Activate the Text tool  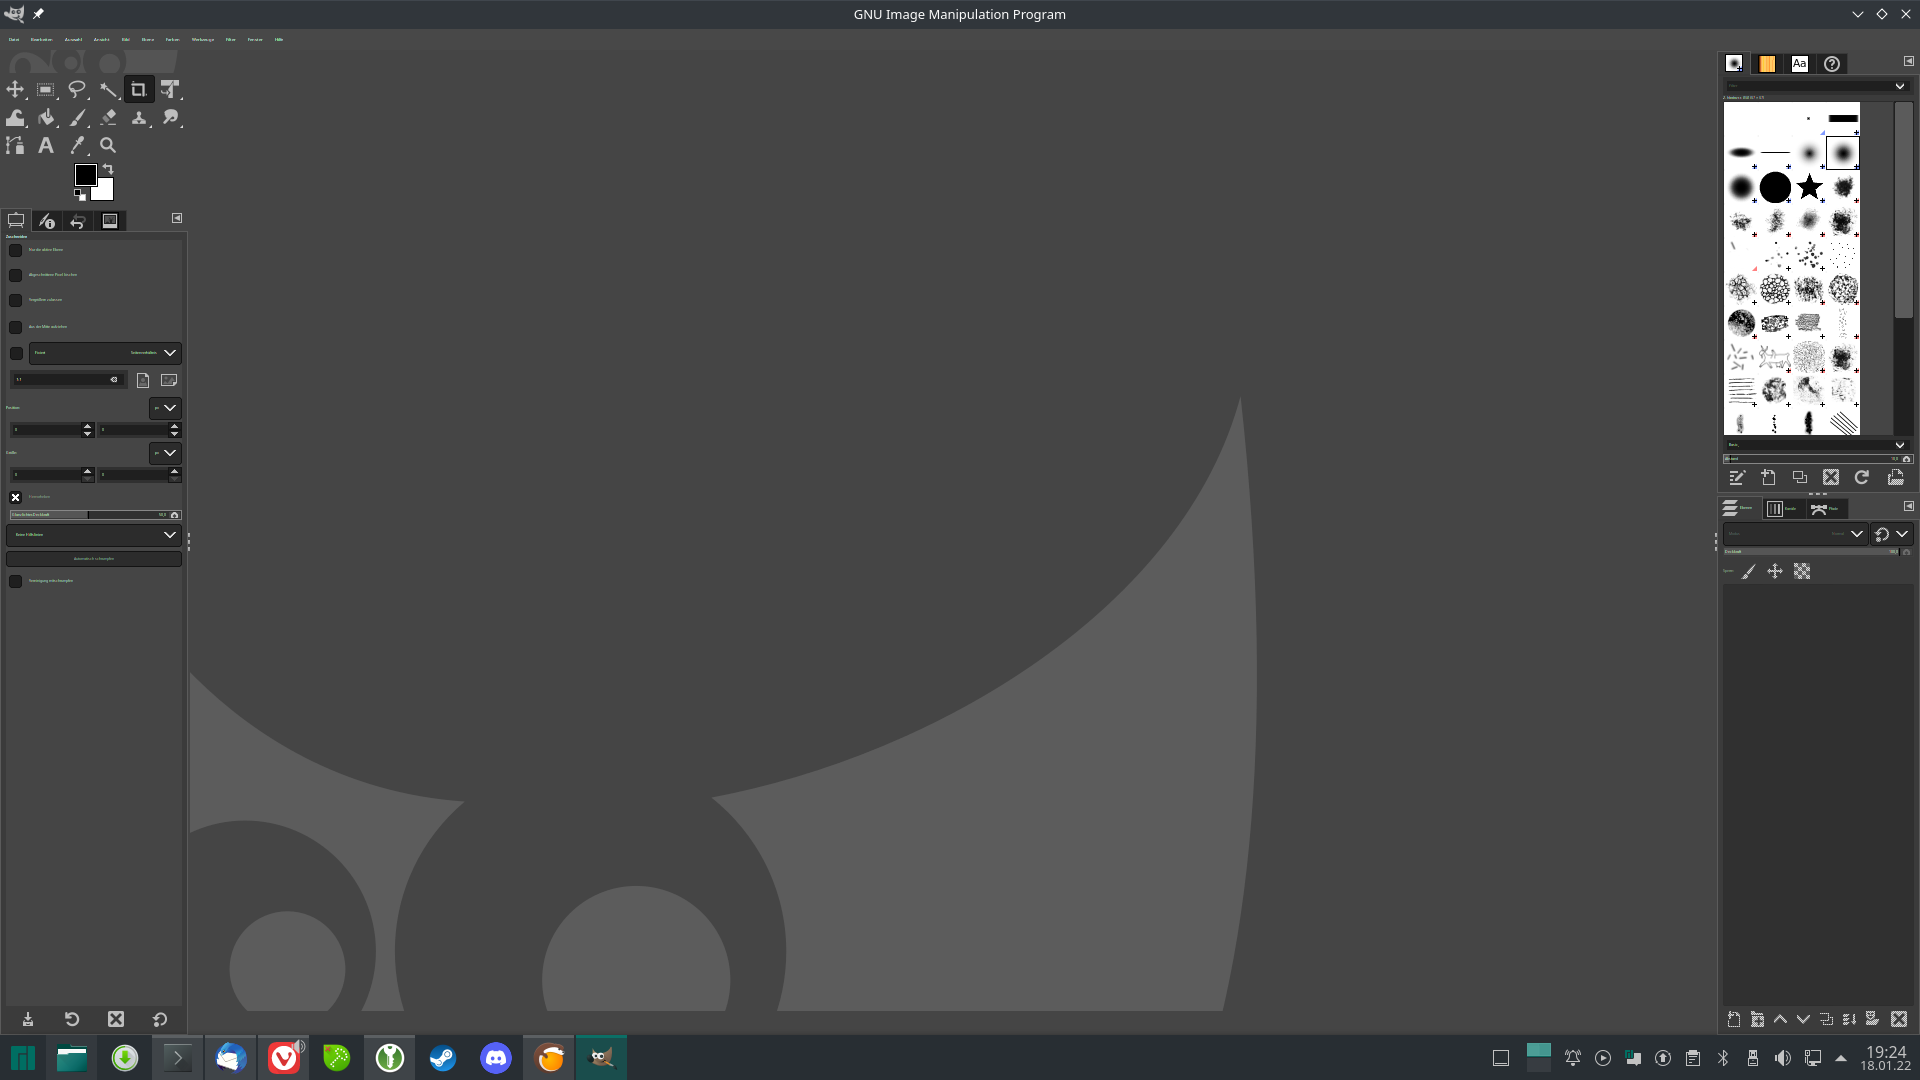(x=46, y=146)
